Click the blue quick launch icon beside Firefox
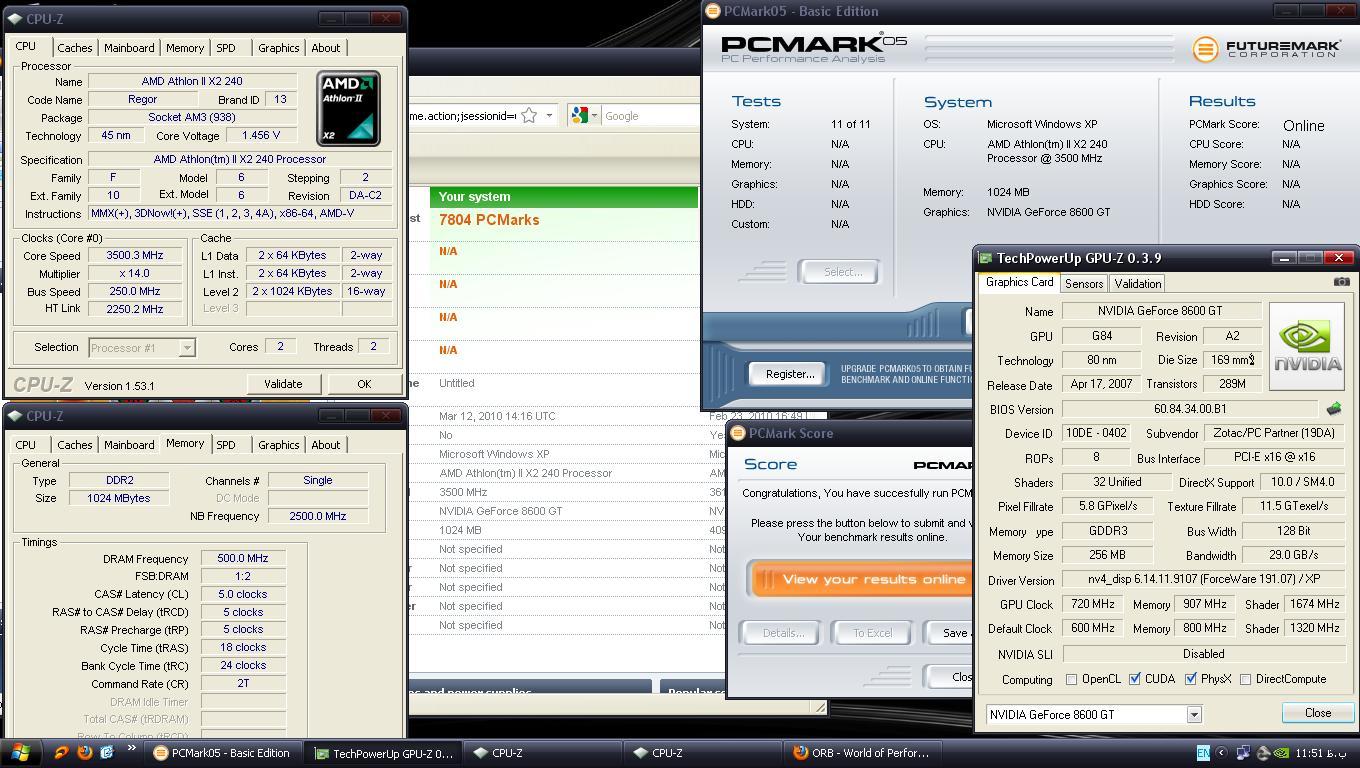Image resolution: width=1360 pixels, height=768 pixels. [107, 753]
